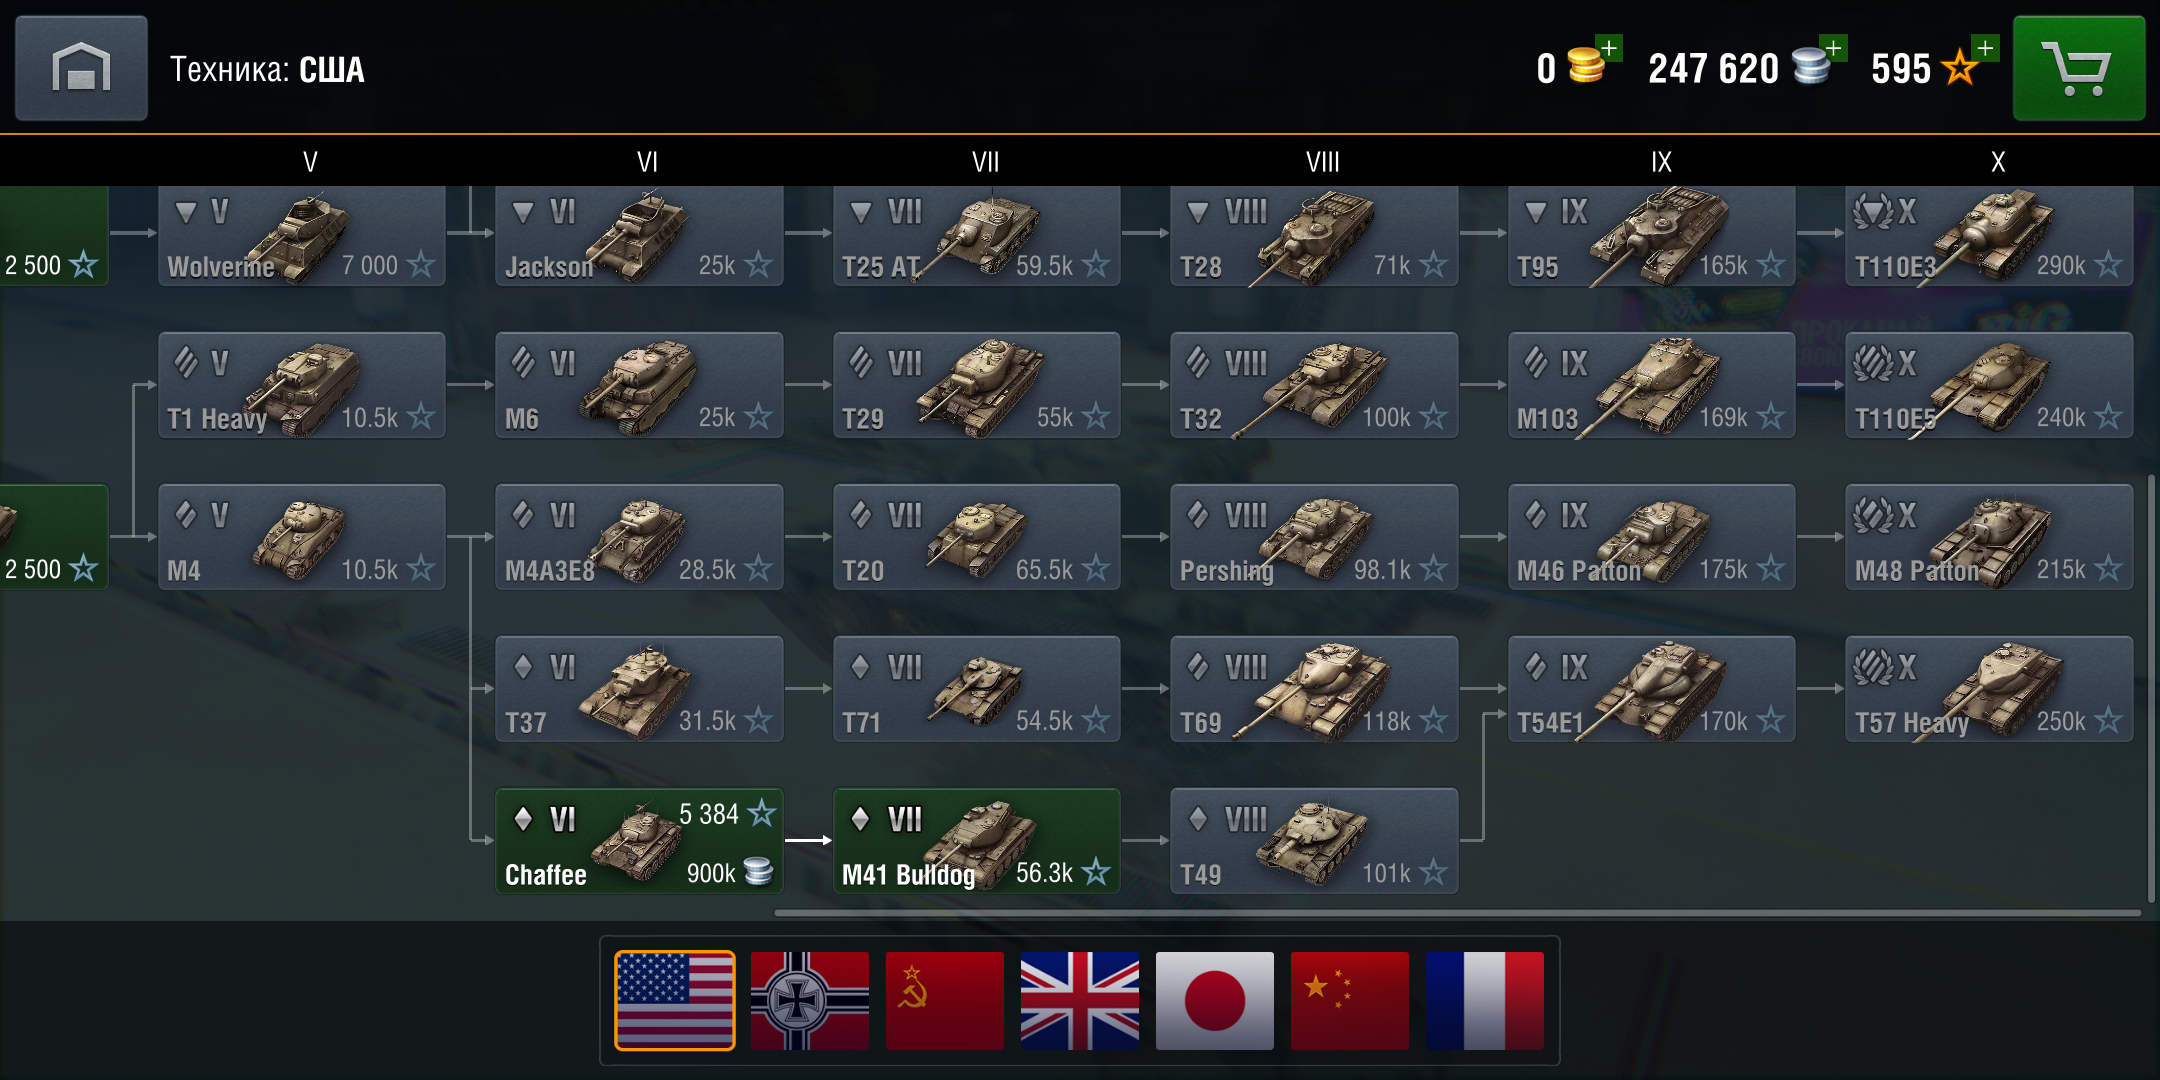This screenshot has width=2160, height=1080.
Task: Select the USSR red flag nation
Action: coord(945,1000)
